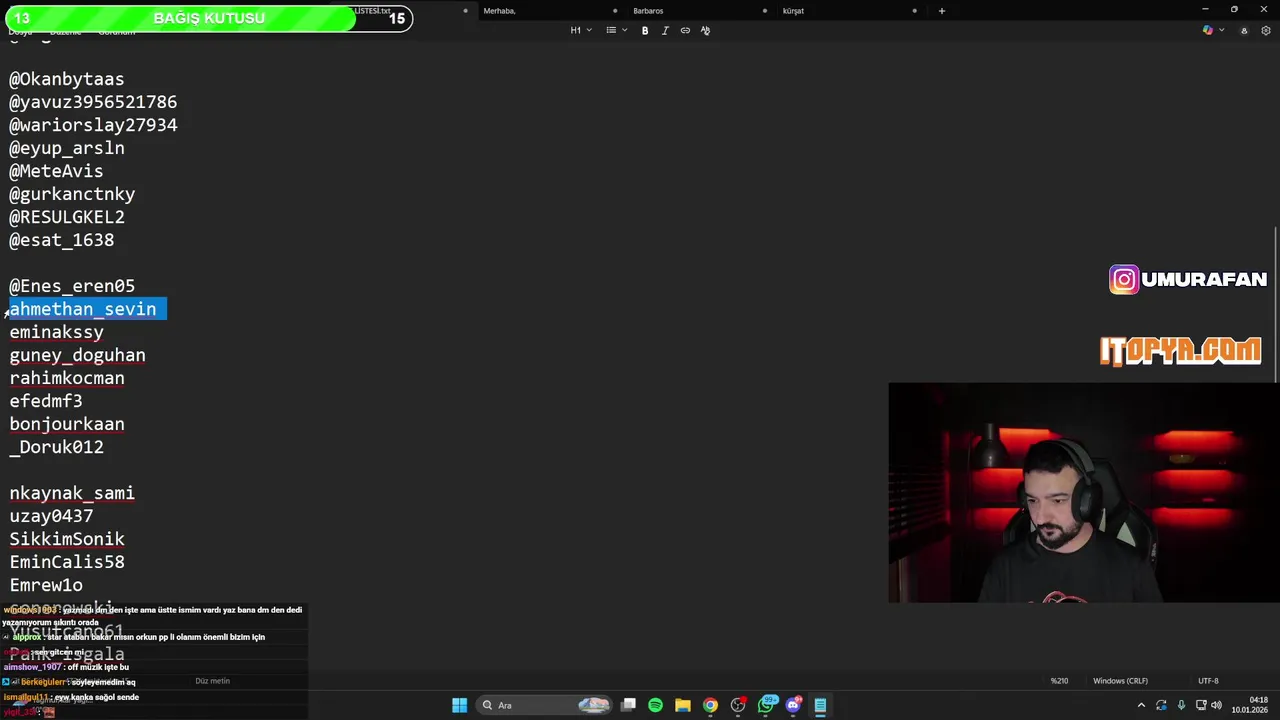Click the line "rahimkocman"
Image resolution: width=1280 pixels, height=720 pixels.
click(x=67, y=378)
